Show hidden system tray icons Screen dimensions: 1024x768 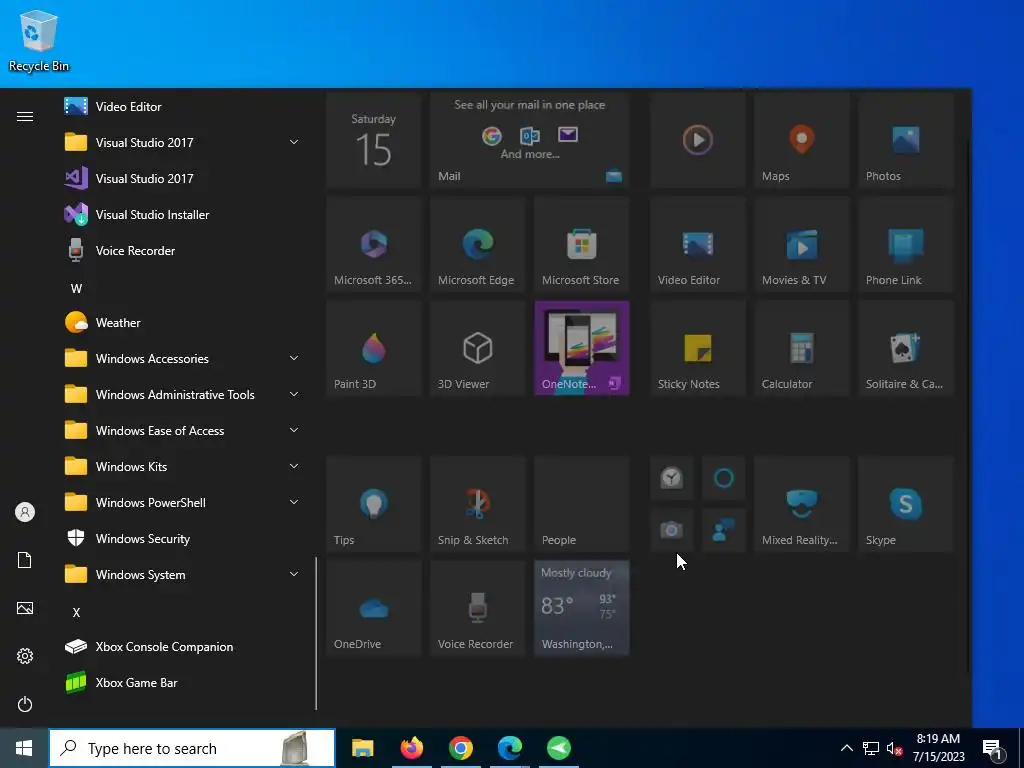pyautogui.click(x=846, y=748)
